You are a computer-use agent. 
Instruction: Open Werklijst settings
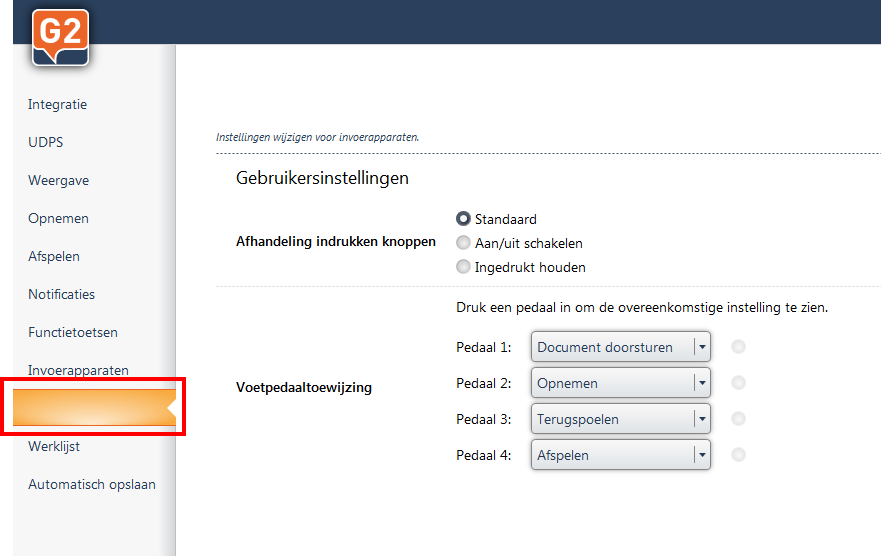point(54,446)
